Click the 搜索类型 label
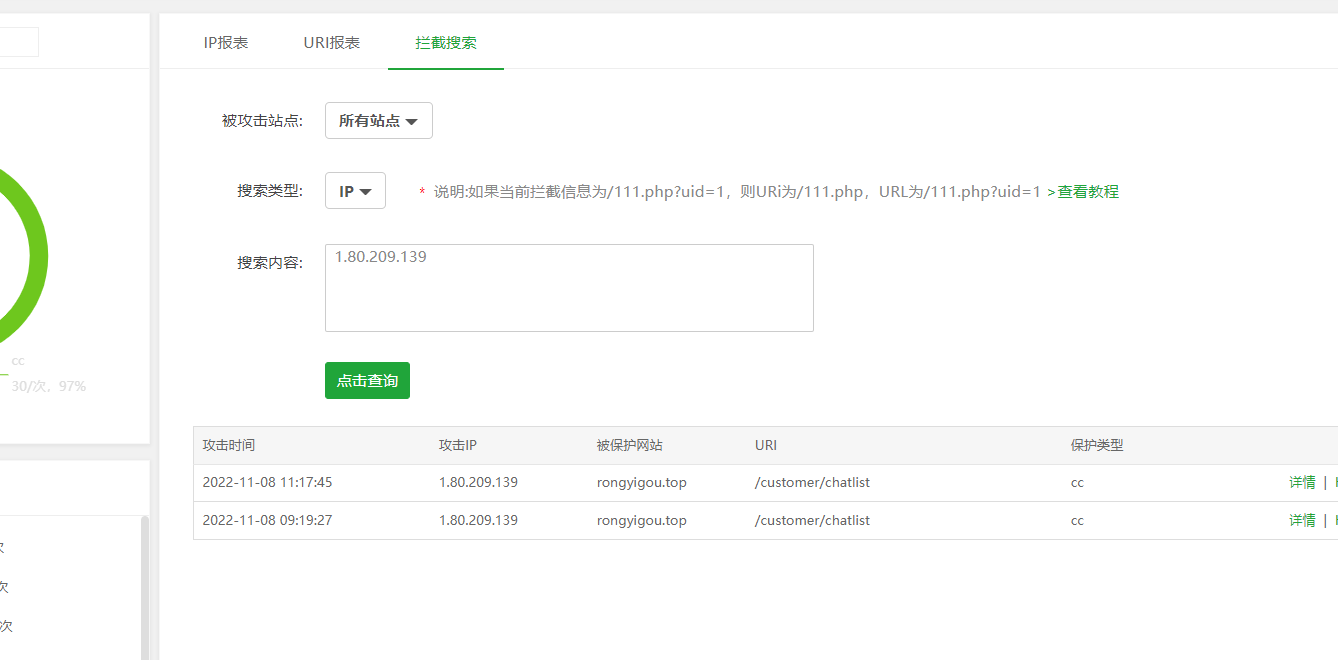 pyautogui.click(x=270, y=191)
